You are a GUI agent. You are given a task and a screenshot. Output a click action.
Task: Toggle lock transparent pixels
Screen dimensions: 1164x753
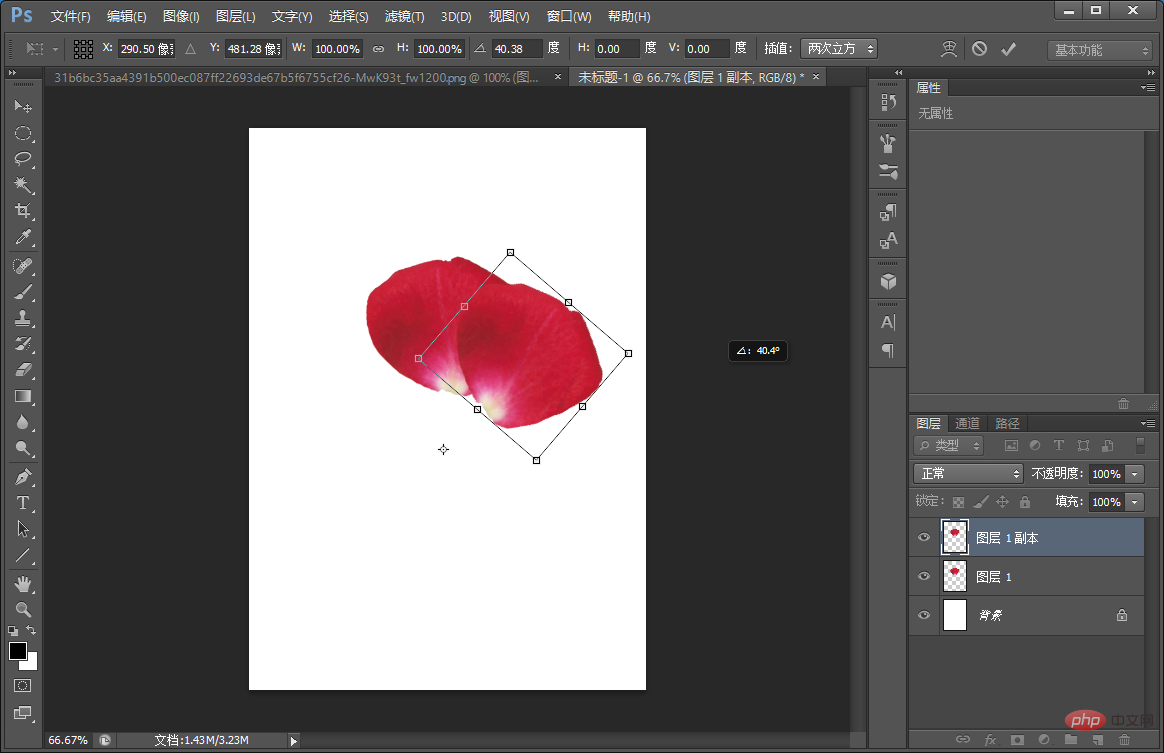[x=958, y=502]
